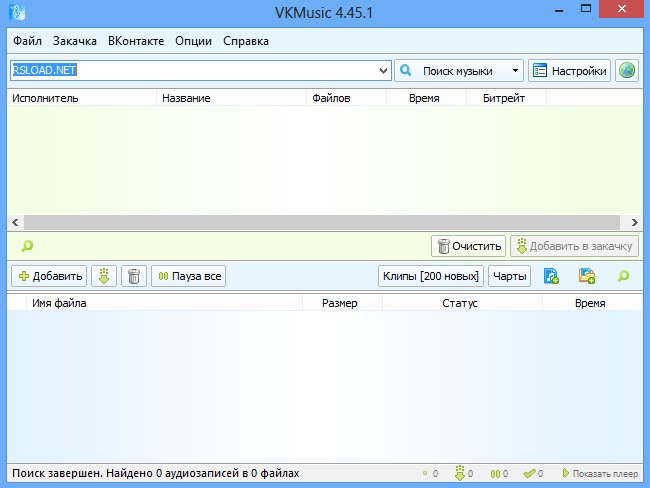Click the trash bin icon in download toolbar
This screenshot has height=488, width=650.
pyautogui.click(x=134, y=276)
